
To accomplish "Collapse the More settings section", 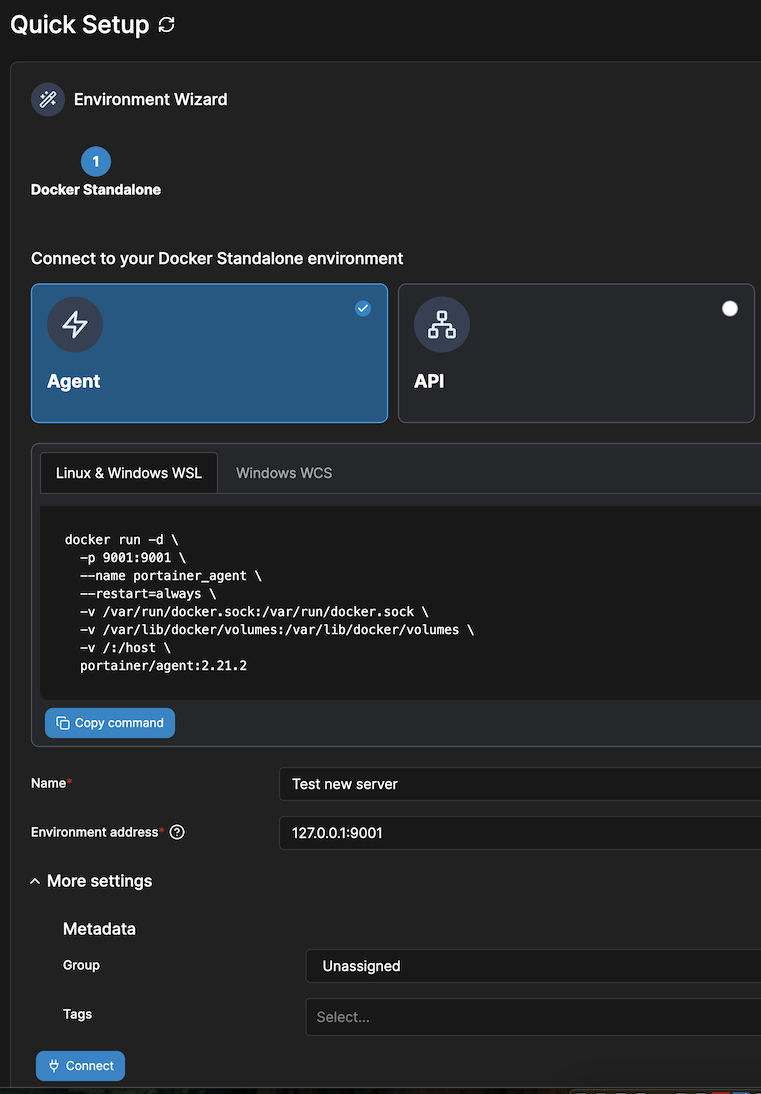I will click(x=90, y=881).
